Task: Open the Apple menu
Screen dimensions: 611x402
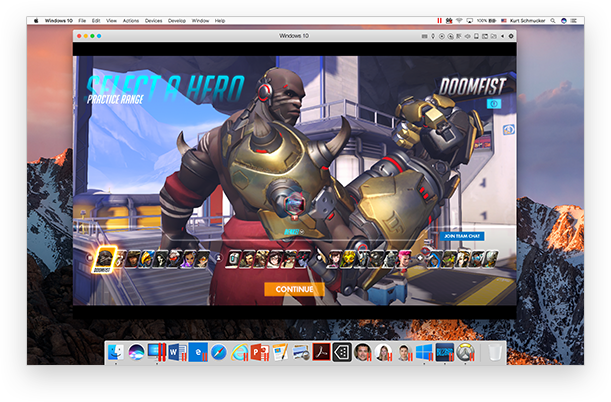Action: click(x=36, y=21)
